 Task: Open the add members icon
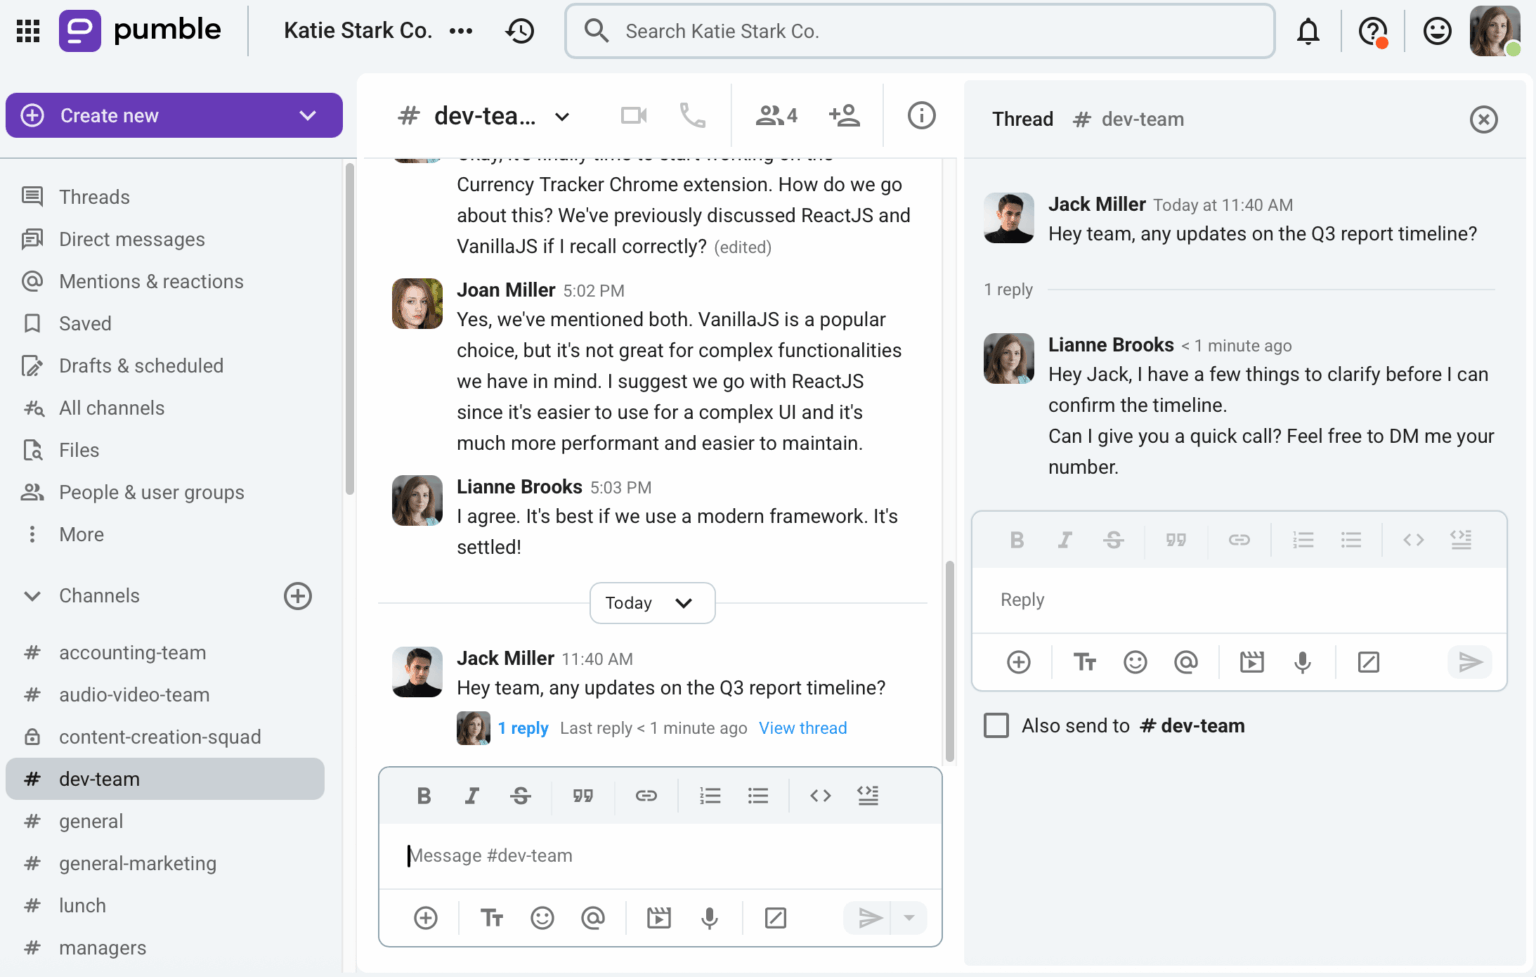click(844, 116)
